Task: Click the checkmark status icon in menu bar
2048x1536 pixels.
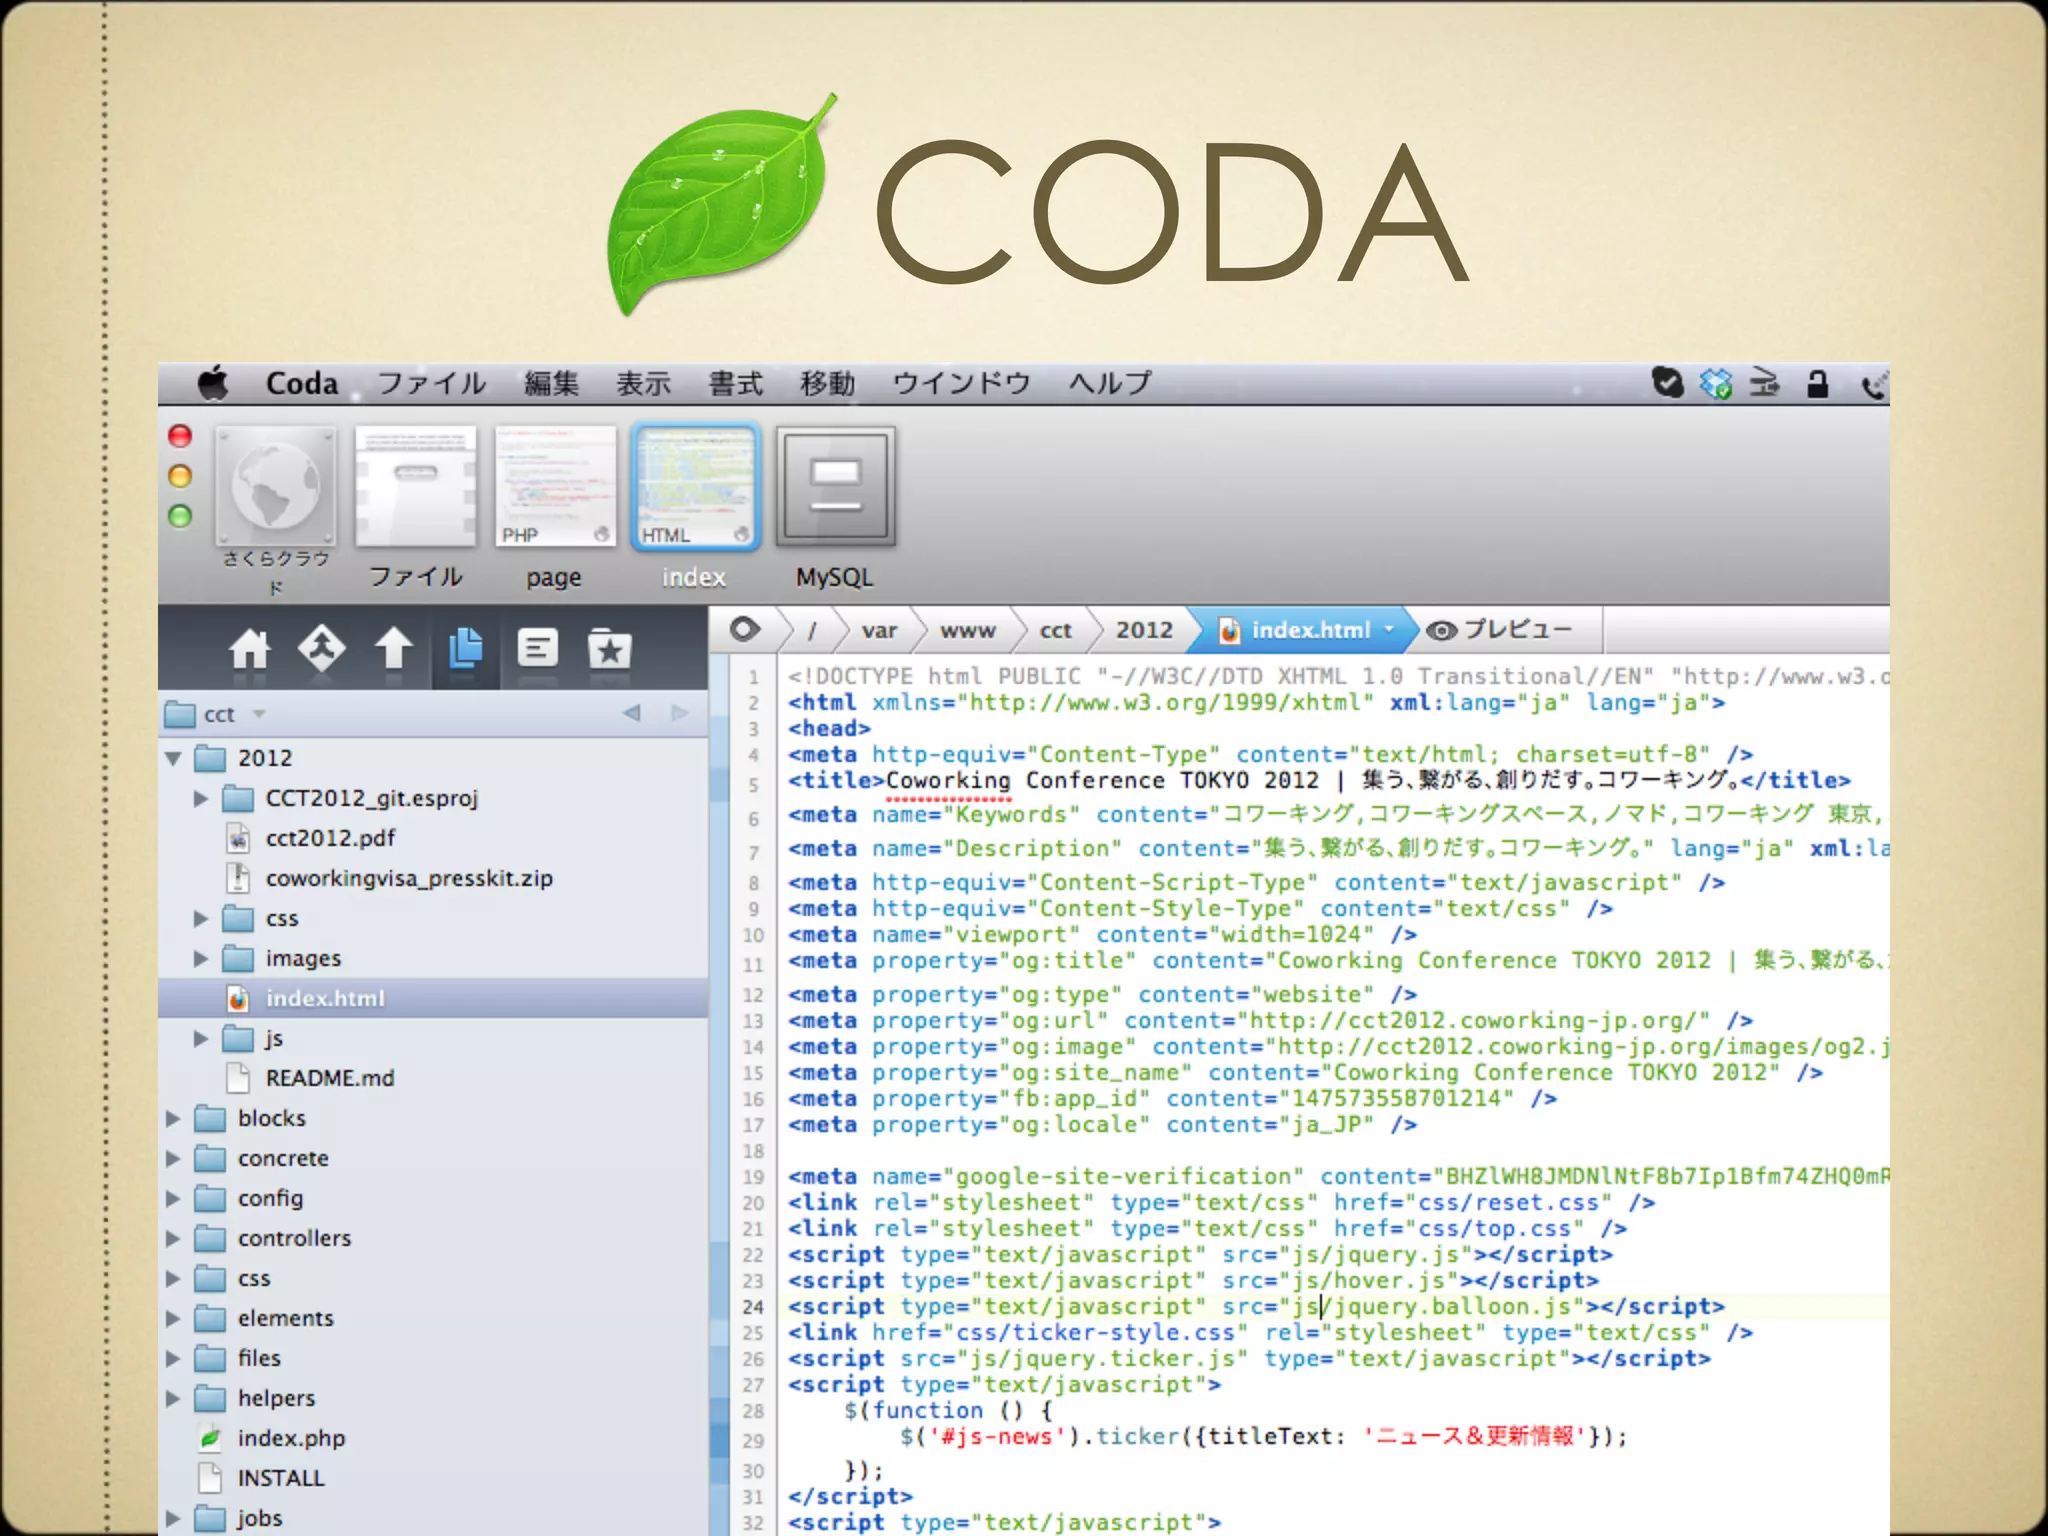Action: [x=1667, y=383]
